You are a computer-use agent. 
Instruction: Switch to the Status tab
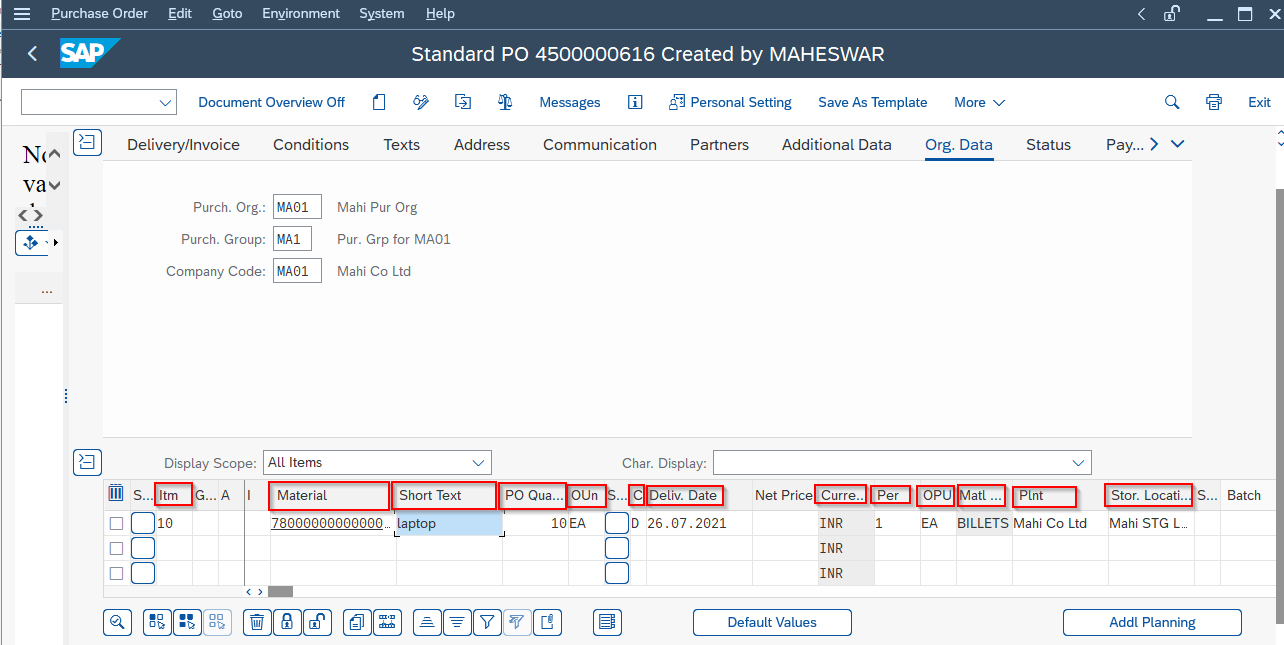pyautogui.click(x=1048, y=144)
